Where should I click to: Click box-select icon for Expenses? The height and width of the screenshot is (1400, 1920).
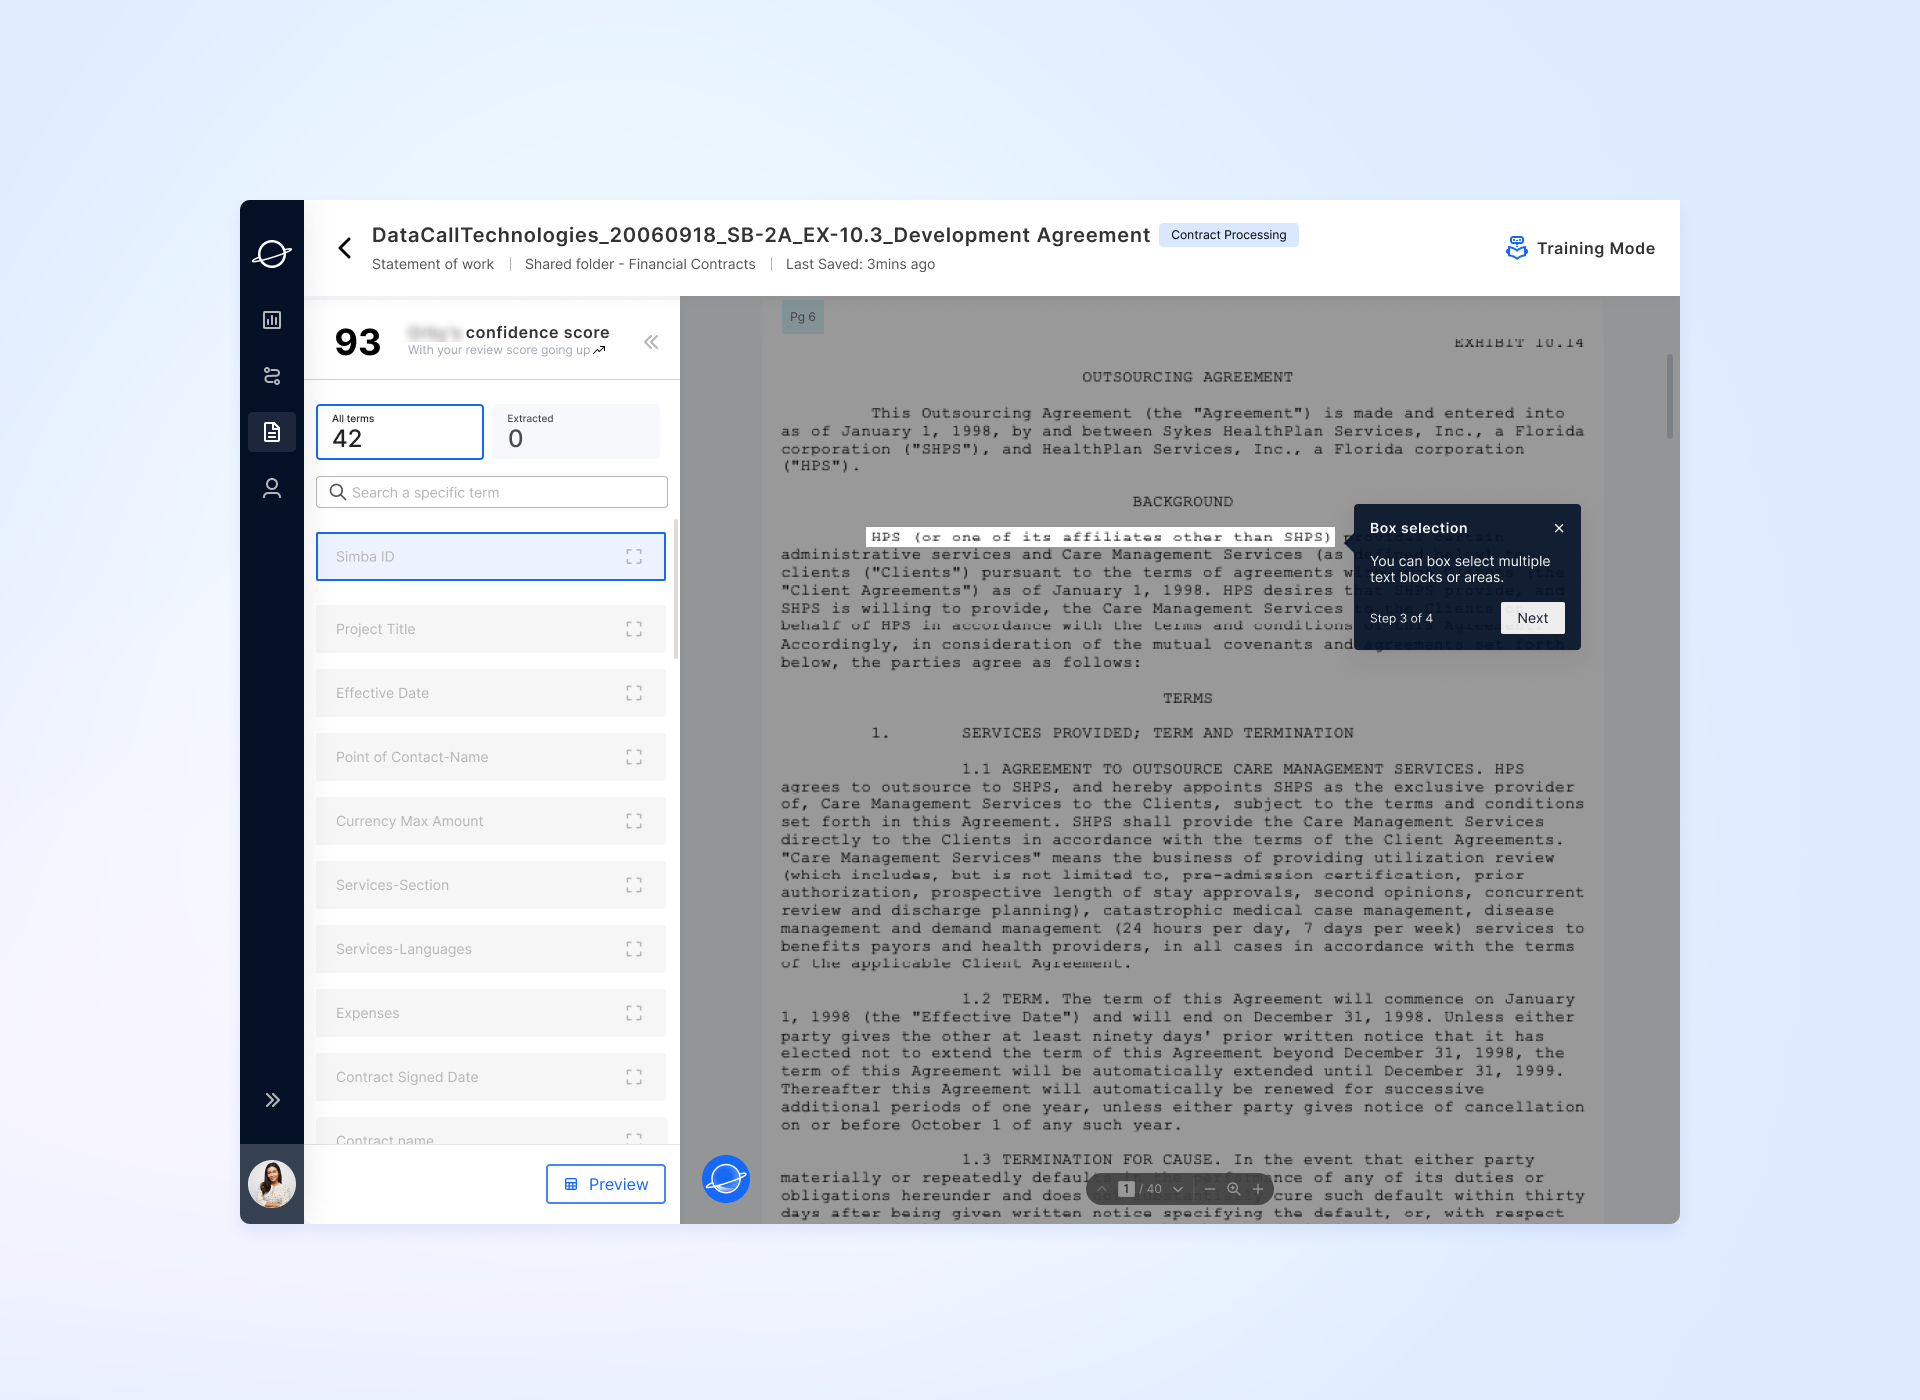click(634, 1013)
